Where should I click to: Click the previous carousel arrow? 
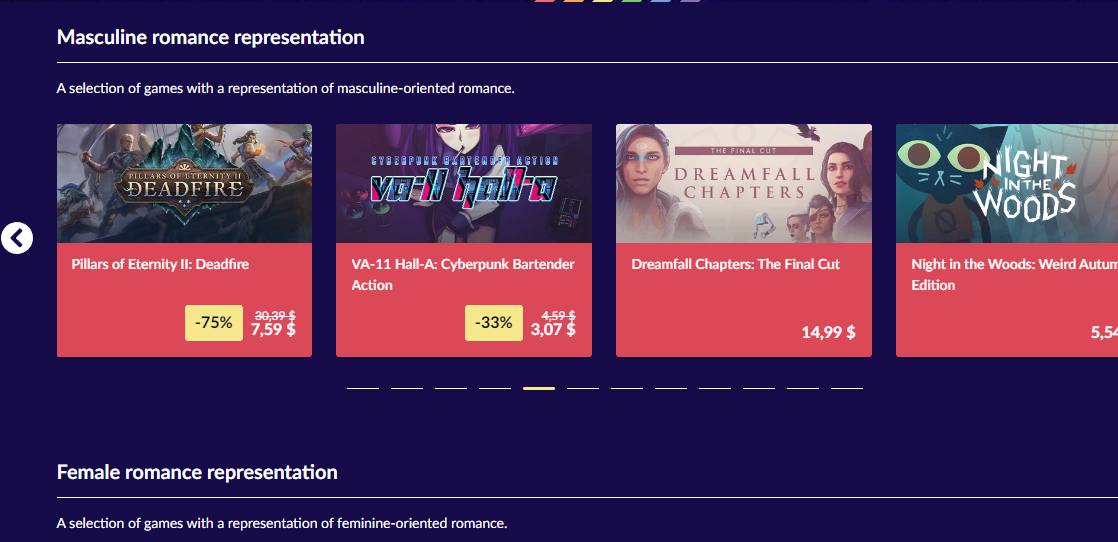(17, 238)
